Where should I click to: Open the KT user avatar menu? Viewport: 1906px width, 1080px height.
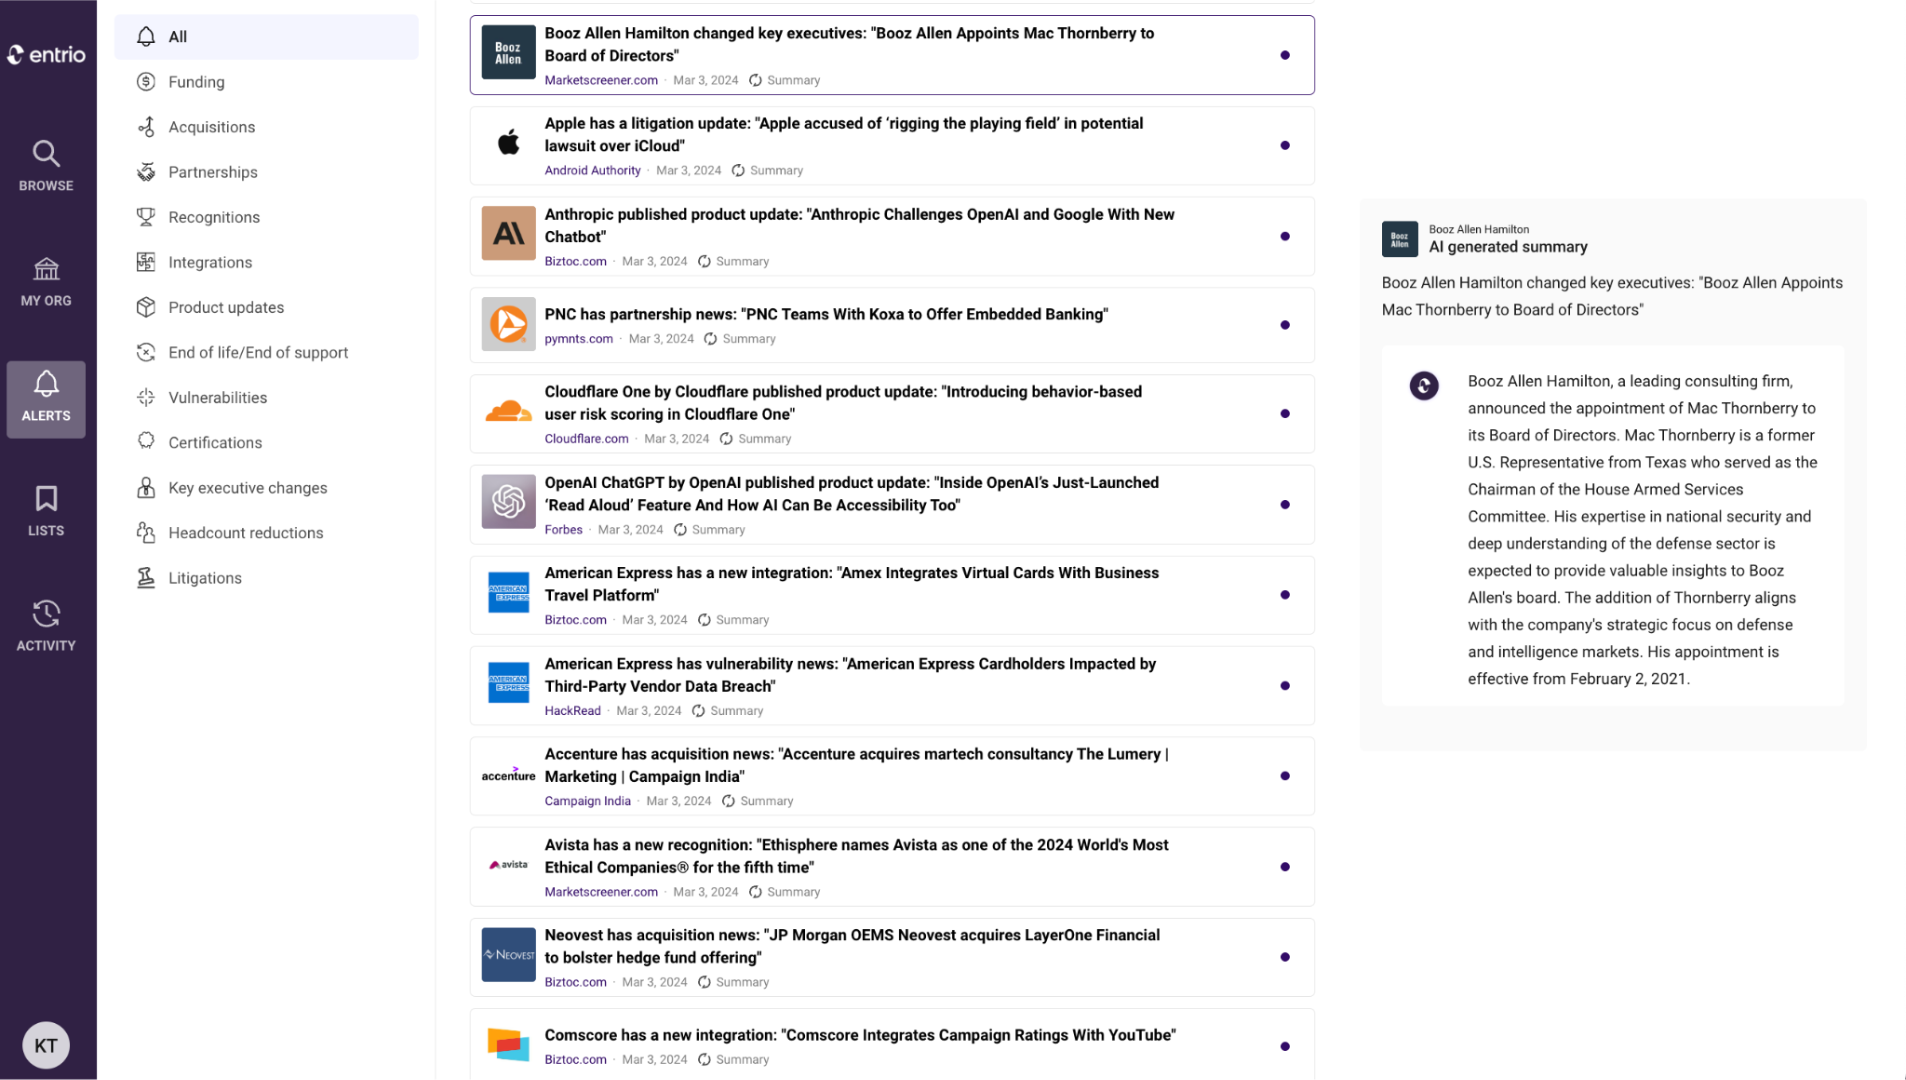click(46, 1045)
